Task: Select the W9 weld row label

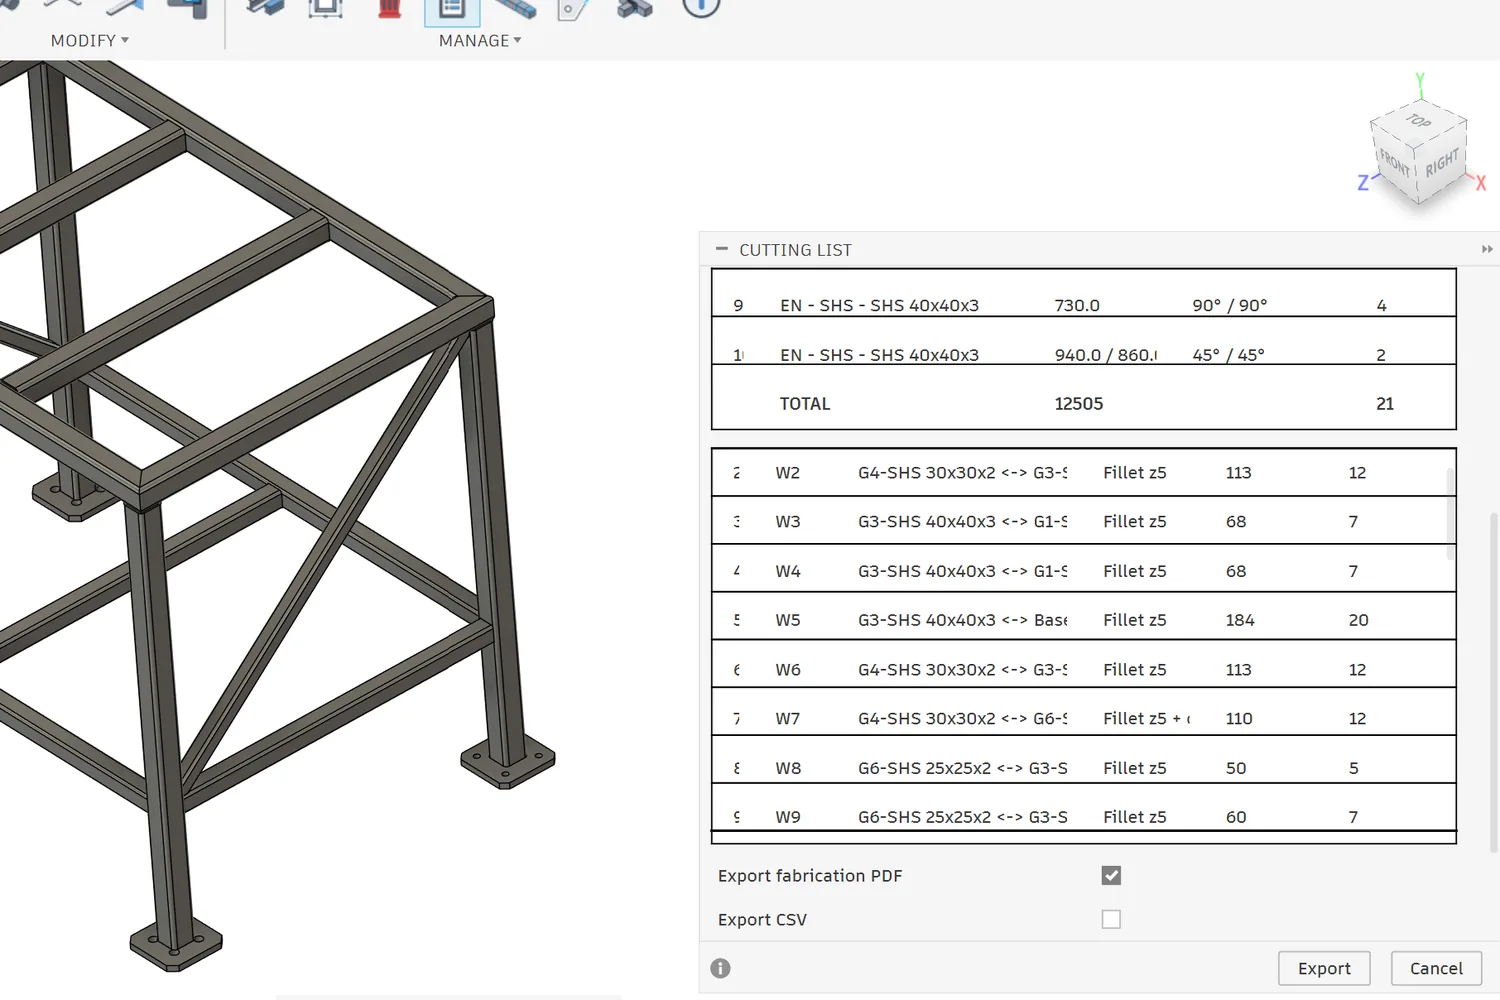Action: pos(788,817)
